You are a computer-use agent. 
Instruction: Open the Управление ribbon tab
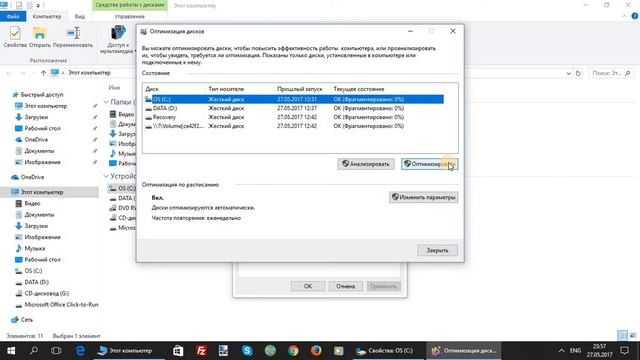coord(130,16)
